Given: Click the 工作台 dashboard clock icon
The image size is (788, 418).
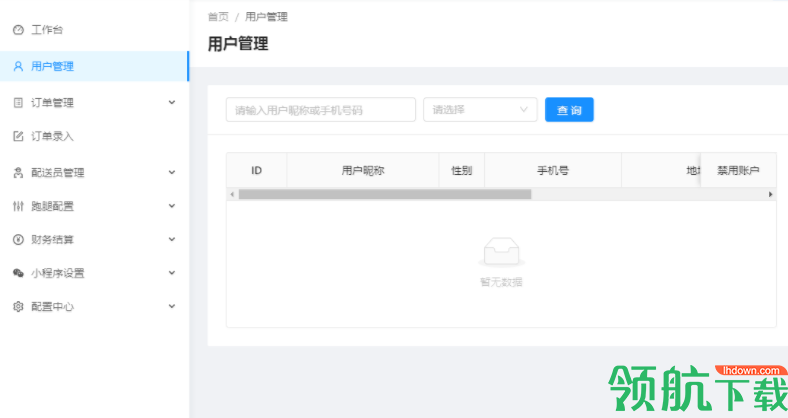Looking at the screenshot, I should point(18,30).
